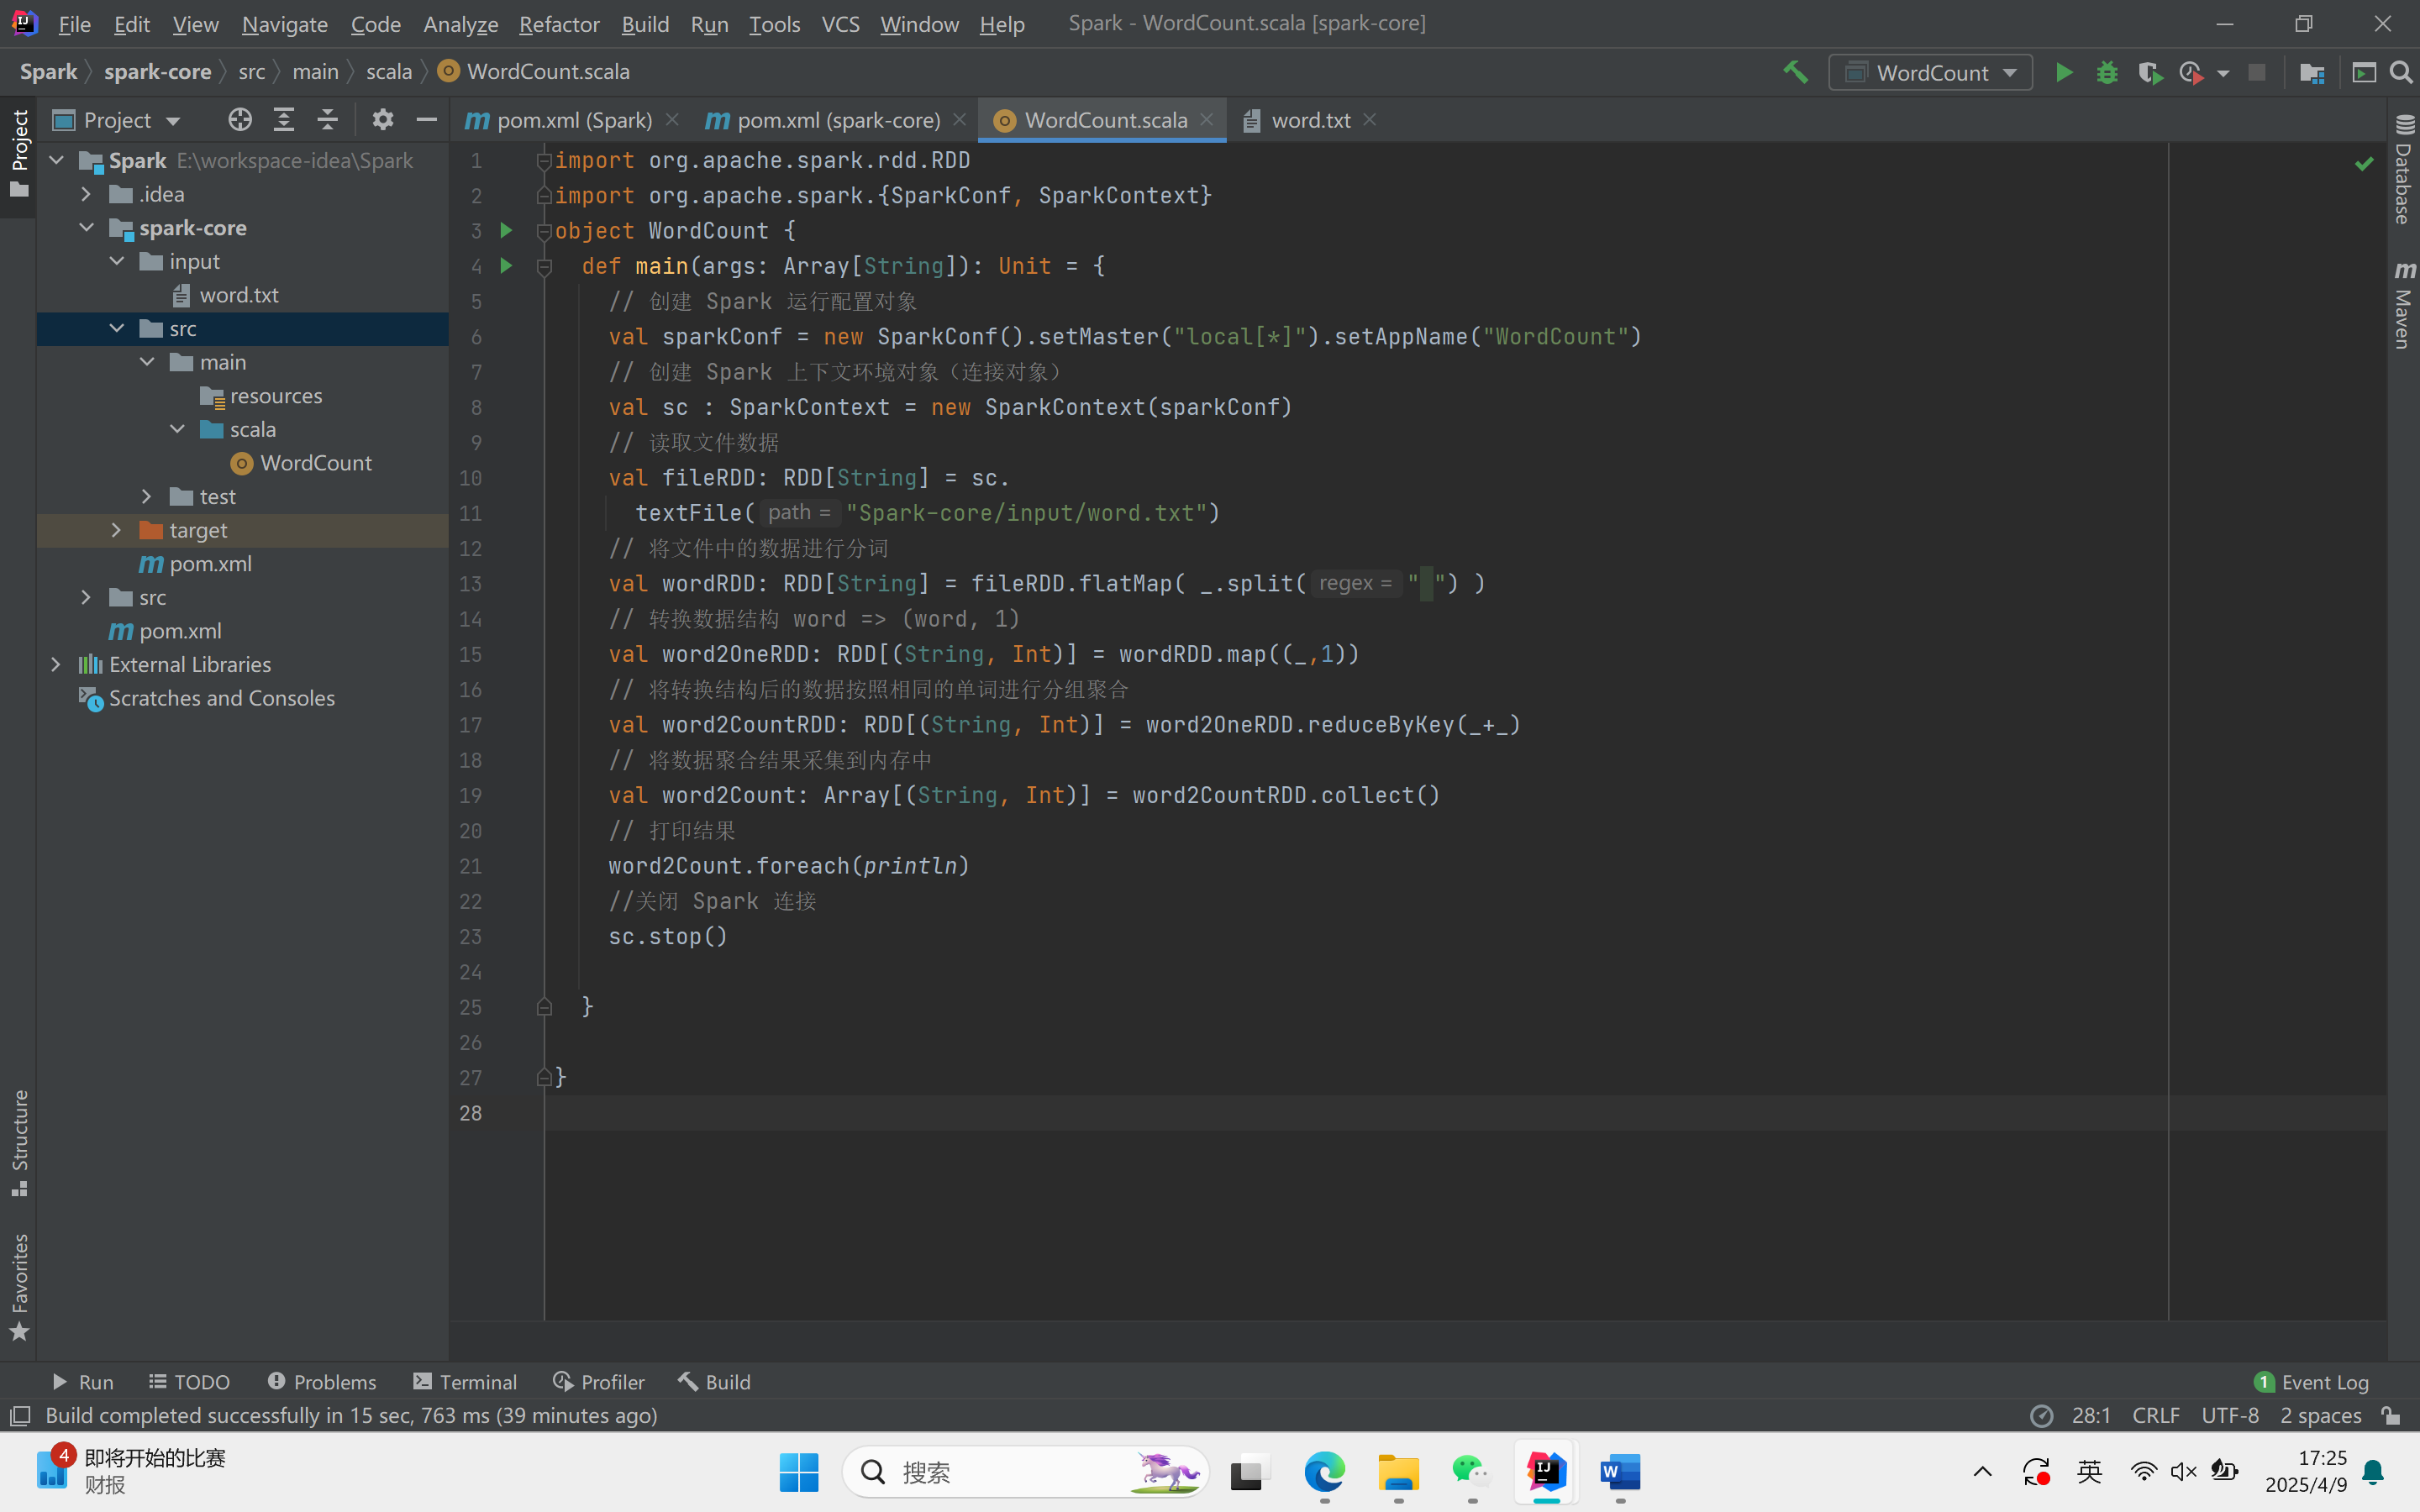Fold the object WordCount block

545,231
